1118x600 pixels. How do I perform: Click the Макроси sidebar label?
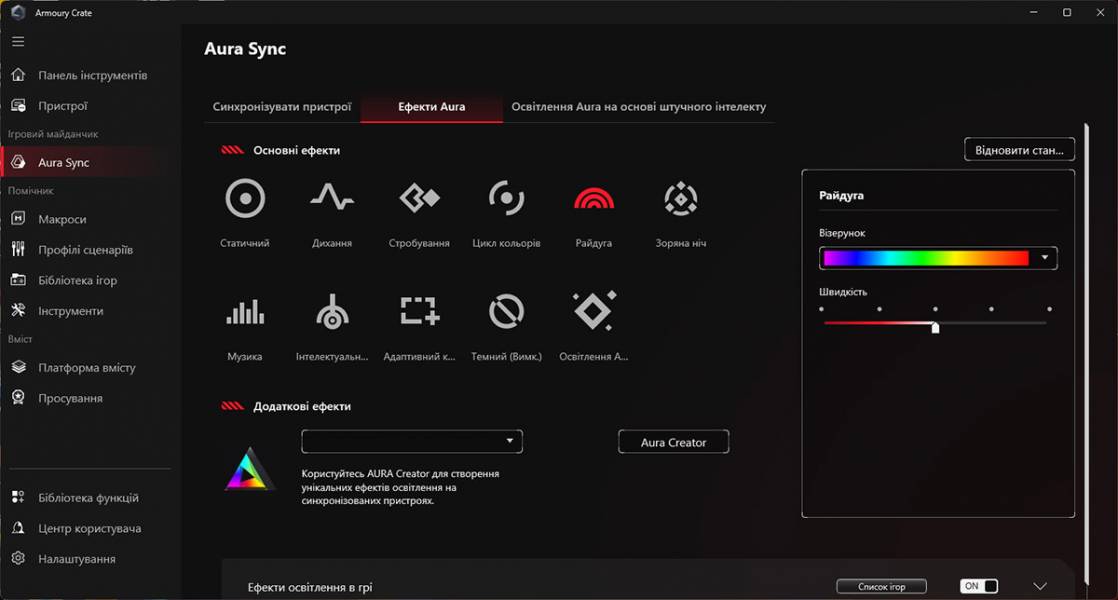pyautogui.click(x=62, y=219)
